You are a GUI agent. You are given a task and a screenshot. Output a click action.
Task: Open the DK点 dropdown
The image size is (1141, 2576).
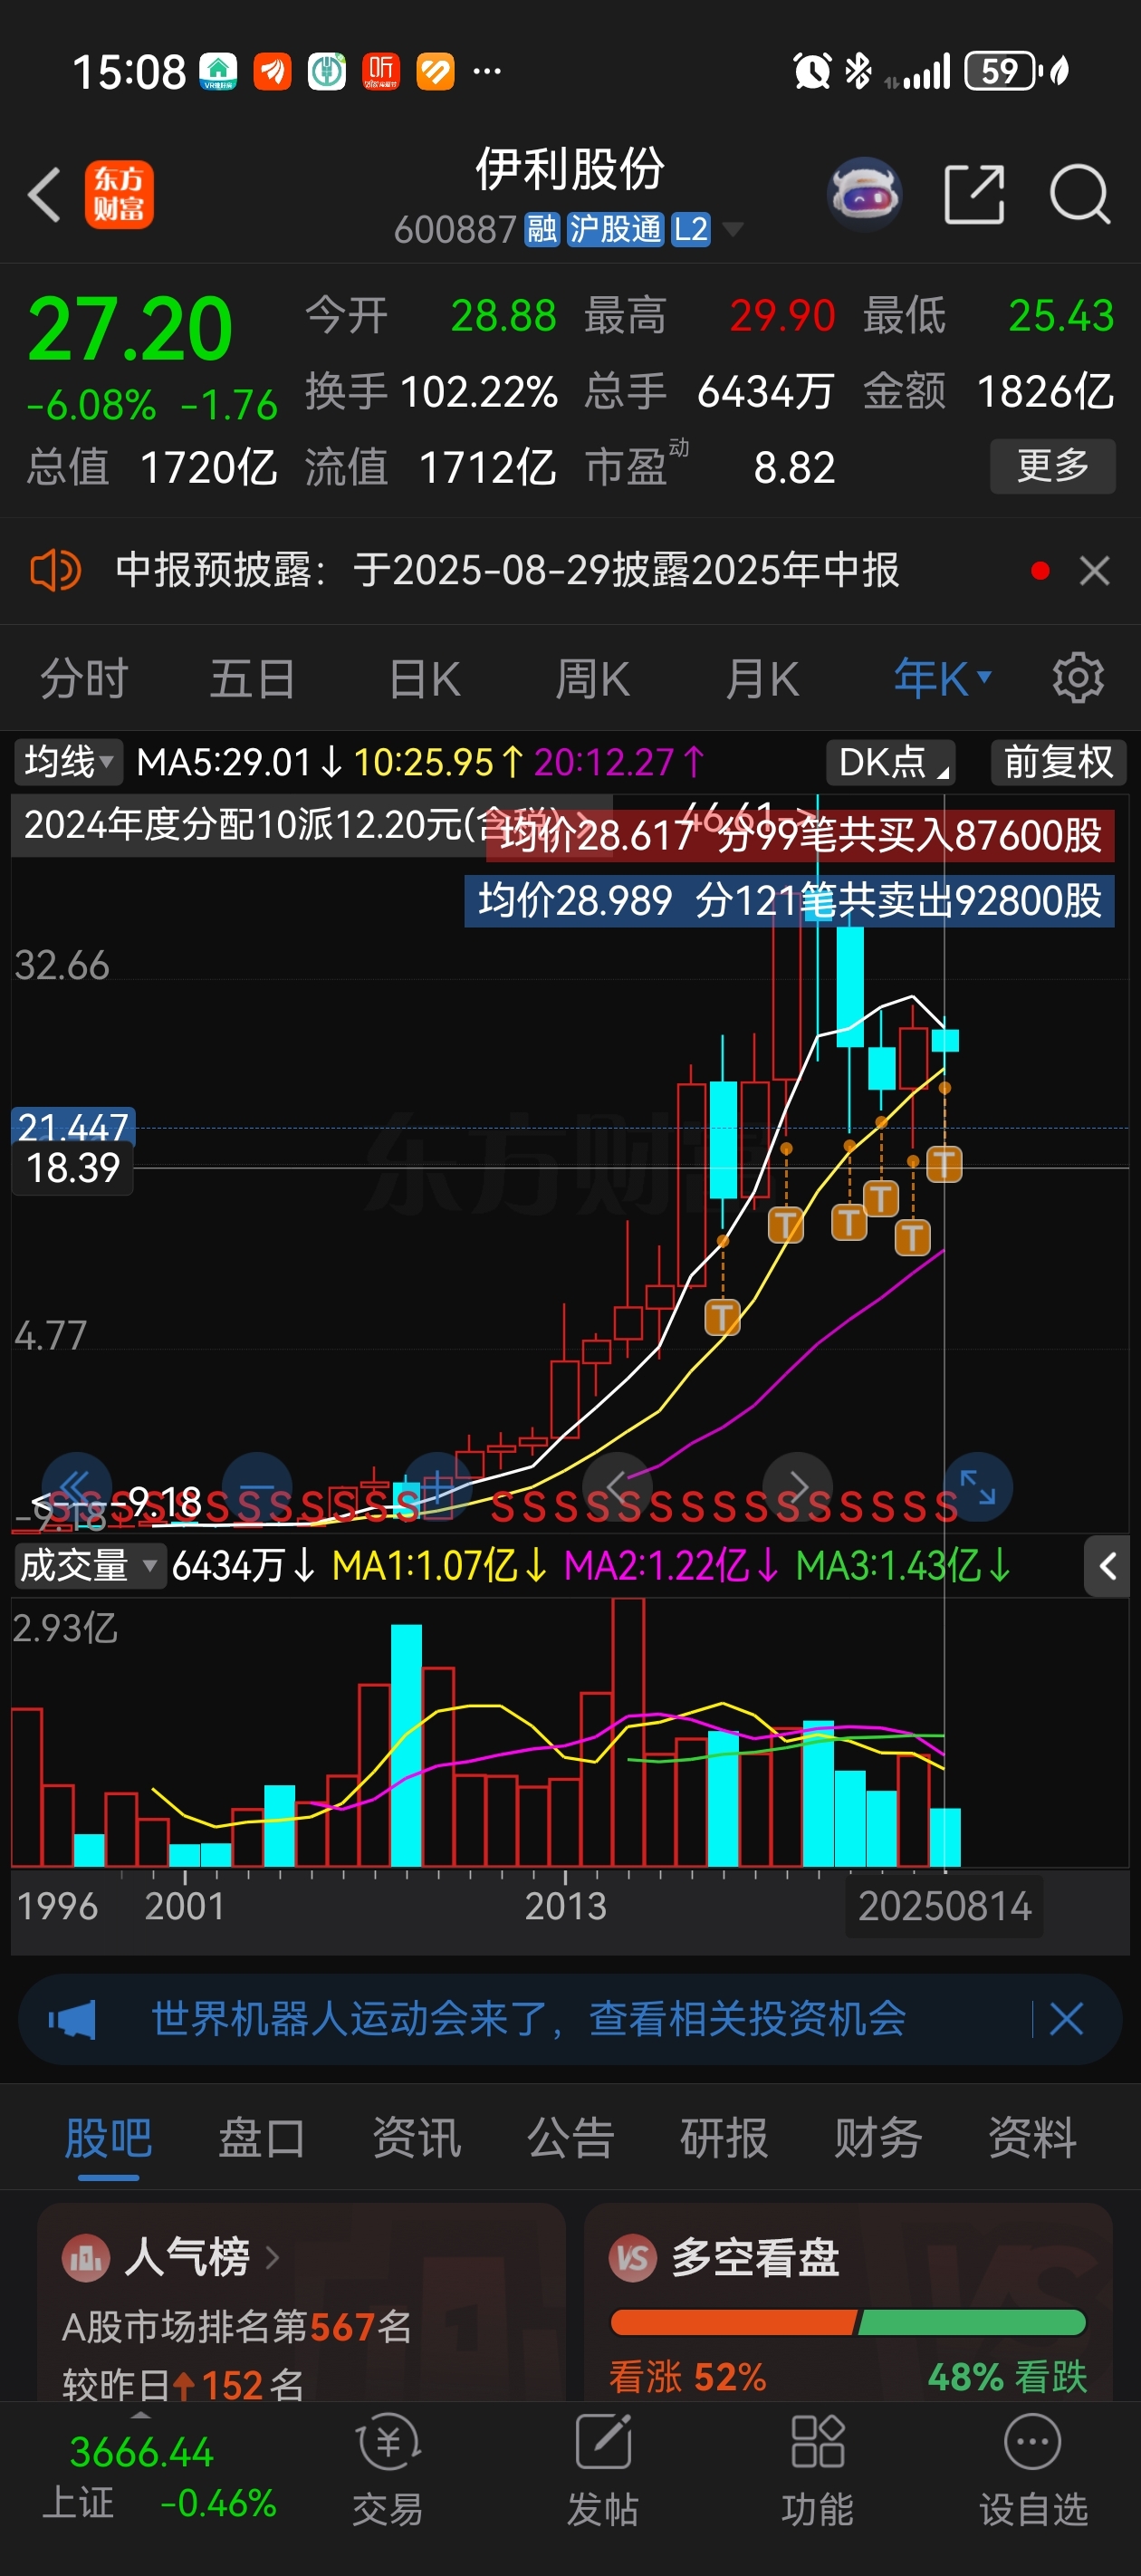(891, 763)
